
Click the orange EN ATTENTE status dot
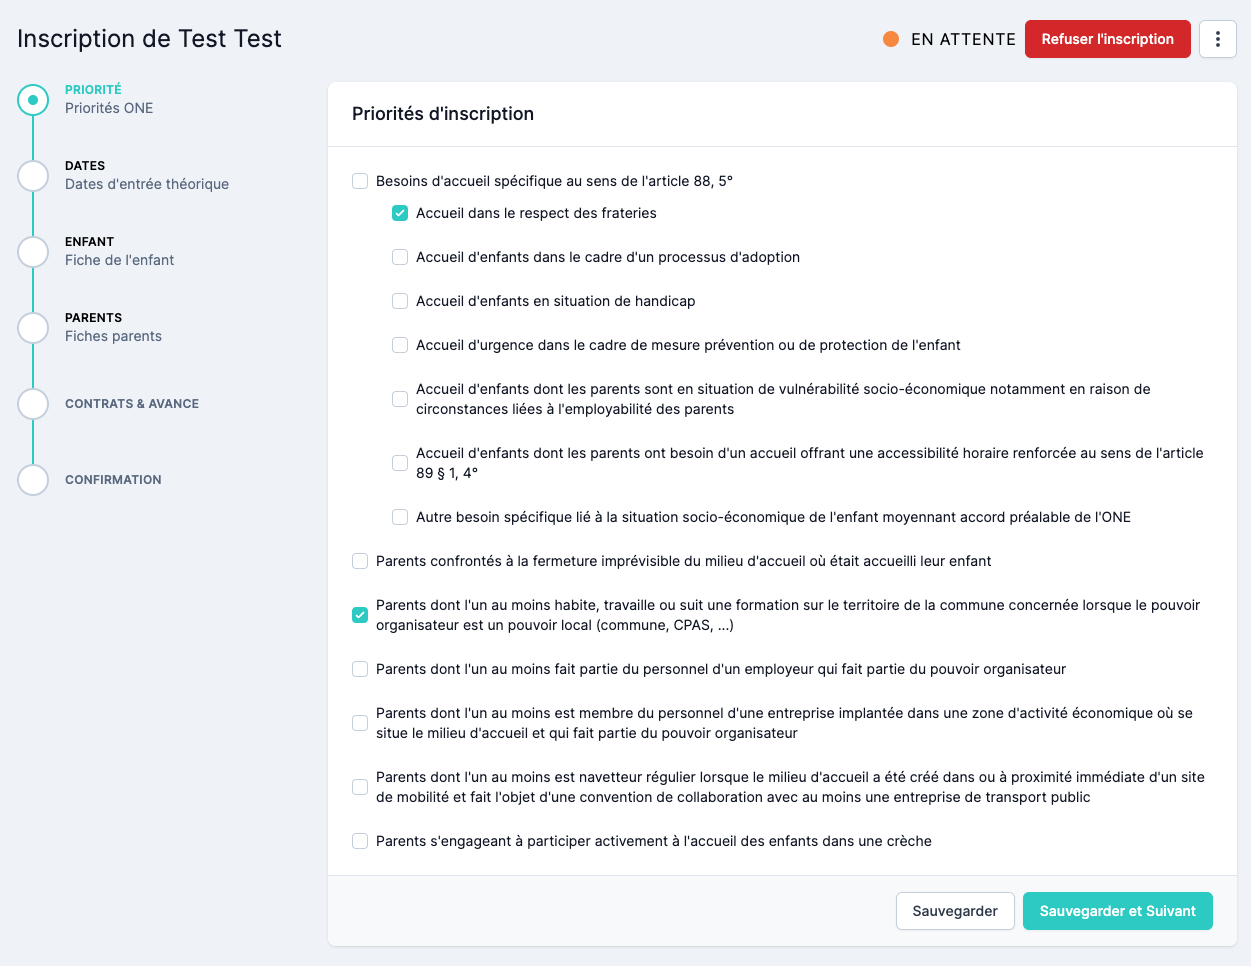click(891, 39)
